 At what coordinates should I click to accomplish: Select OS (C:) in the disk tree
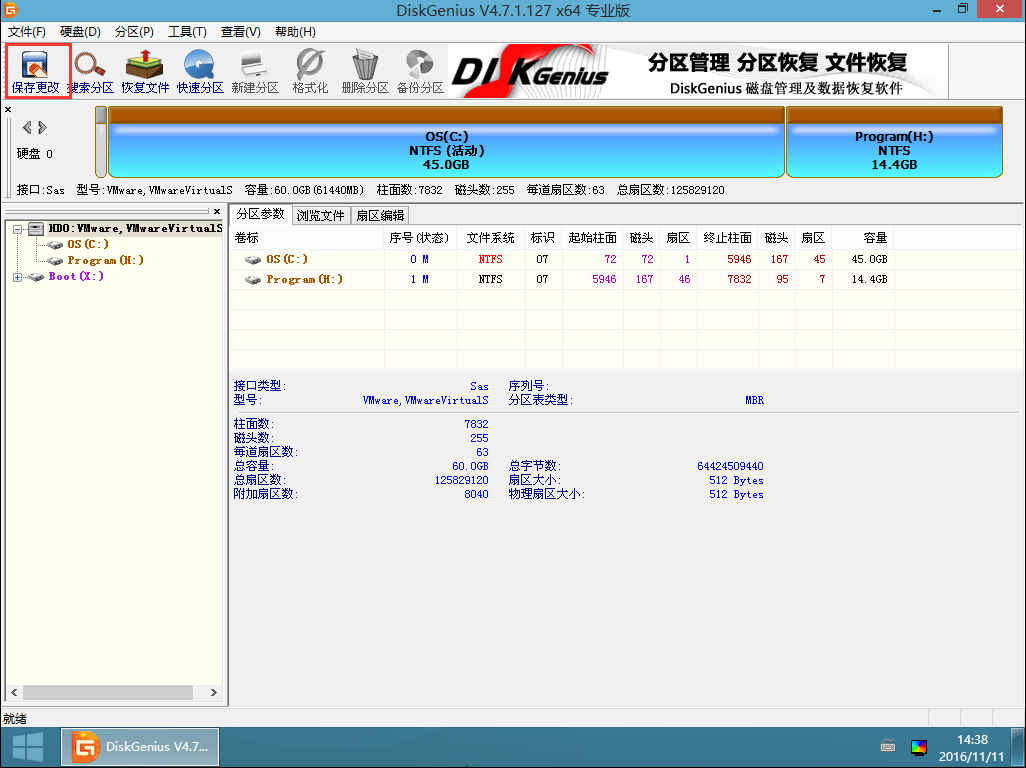point(88,244)
